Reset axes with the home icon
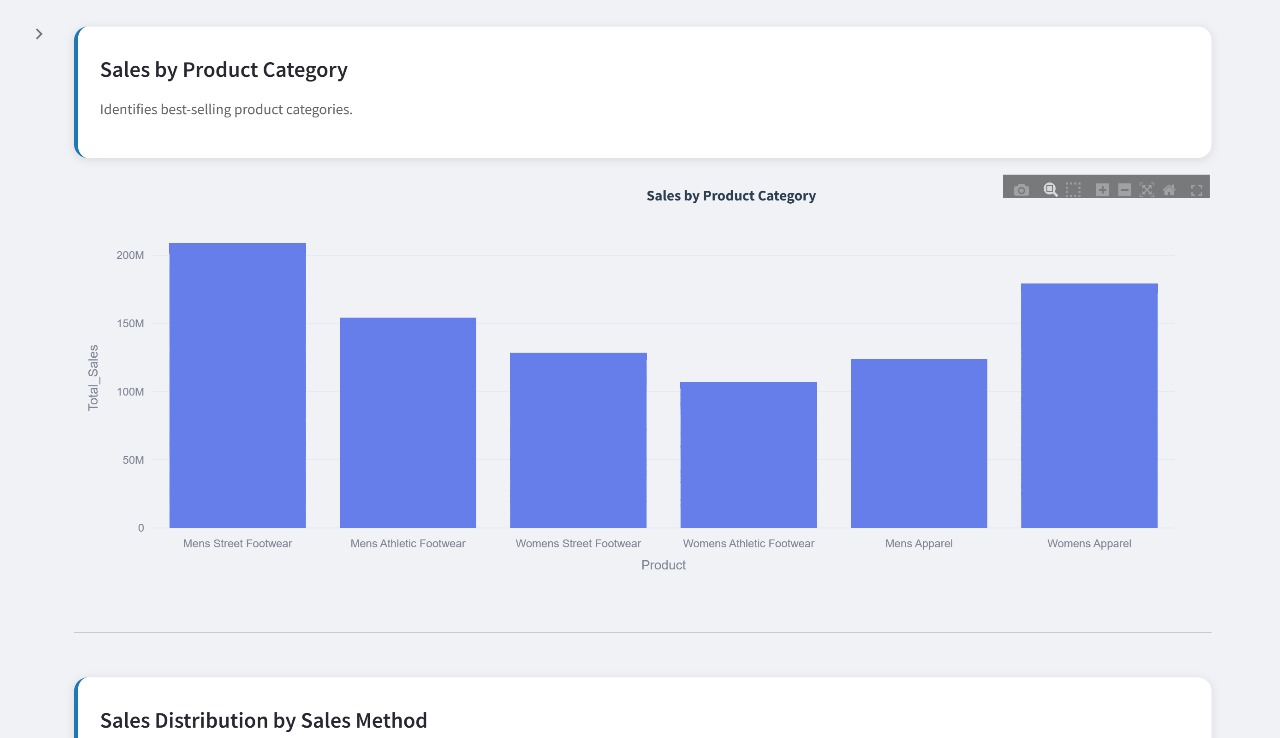 pyautogui.click(x=1169, y=190)
